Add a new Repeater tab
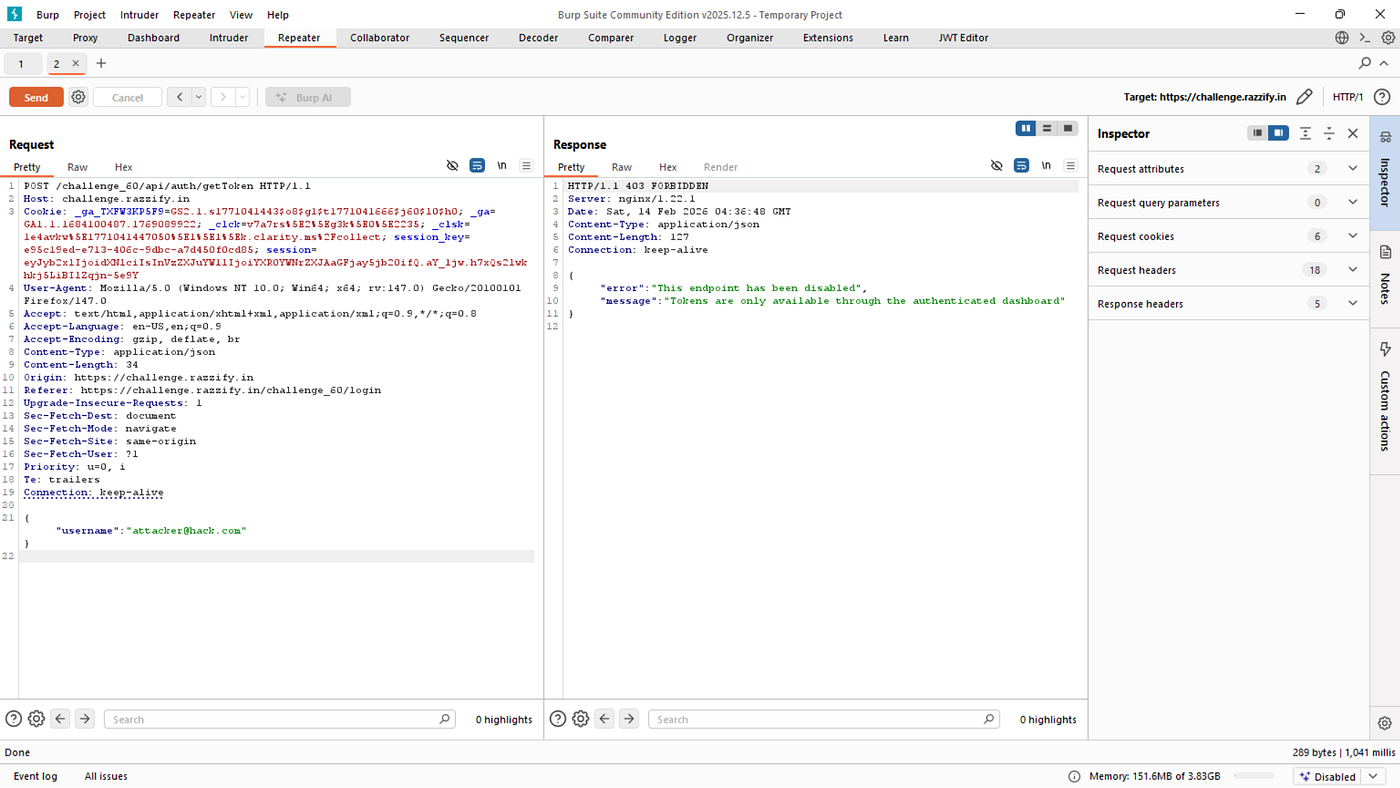This screenshot has height=788, width=1400. [101, 63]
